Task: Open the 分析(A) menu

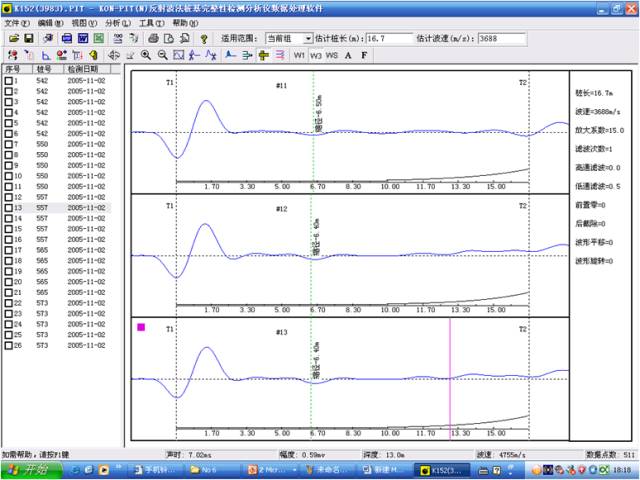Action: [117, 22]
